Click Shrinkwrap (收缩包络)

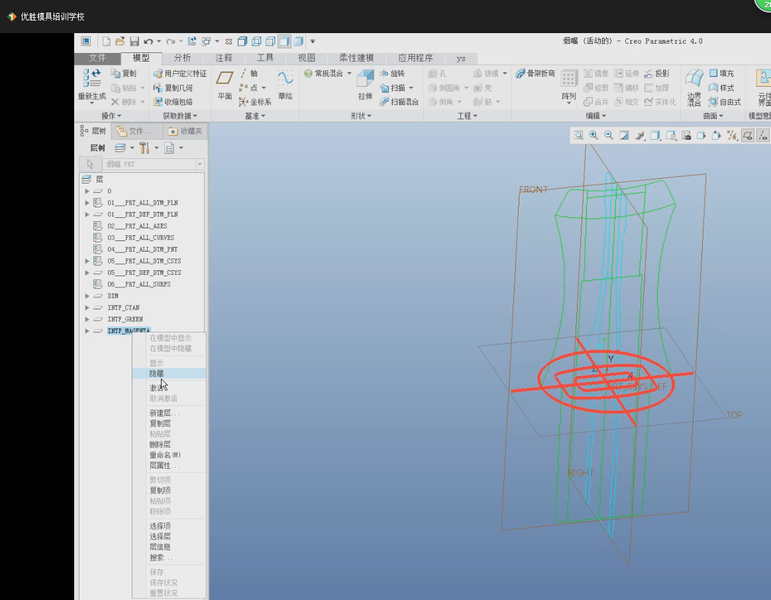(173, 102)
